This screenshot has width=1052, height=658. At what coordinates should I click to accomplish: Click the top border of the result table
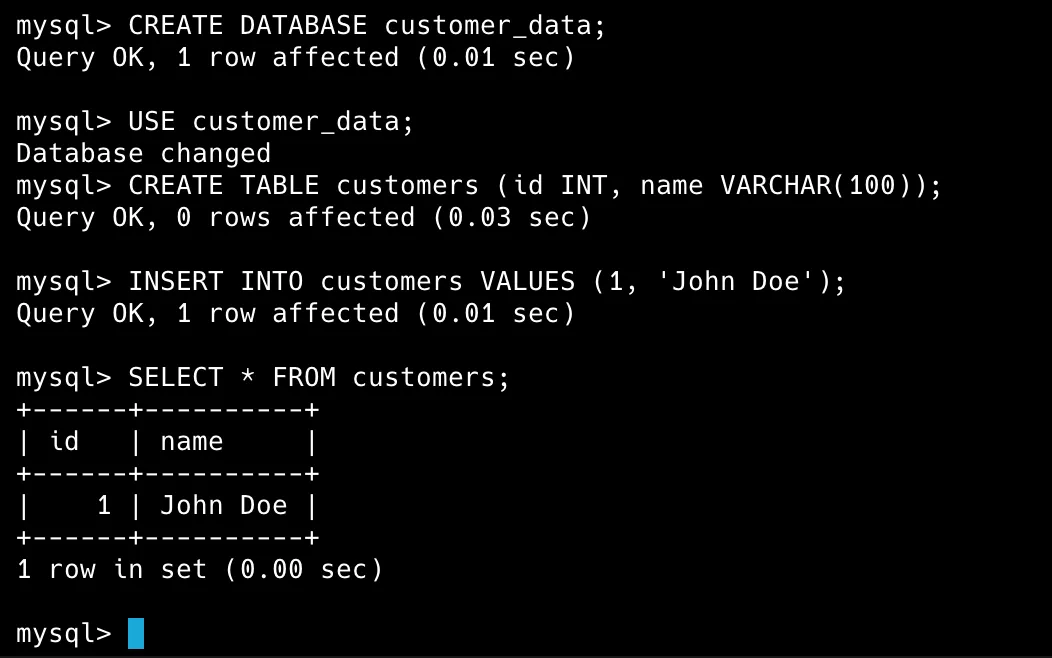168,410
